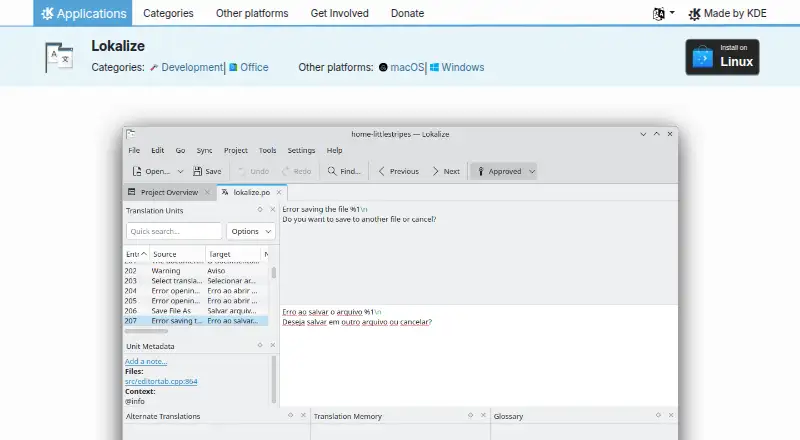Screen dimensions: 800x440
Task: Open the language selector dropdown
Action: 663,14
